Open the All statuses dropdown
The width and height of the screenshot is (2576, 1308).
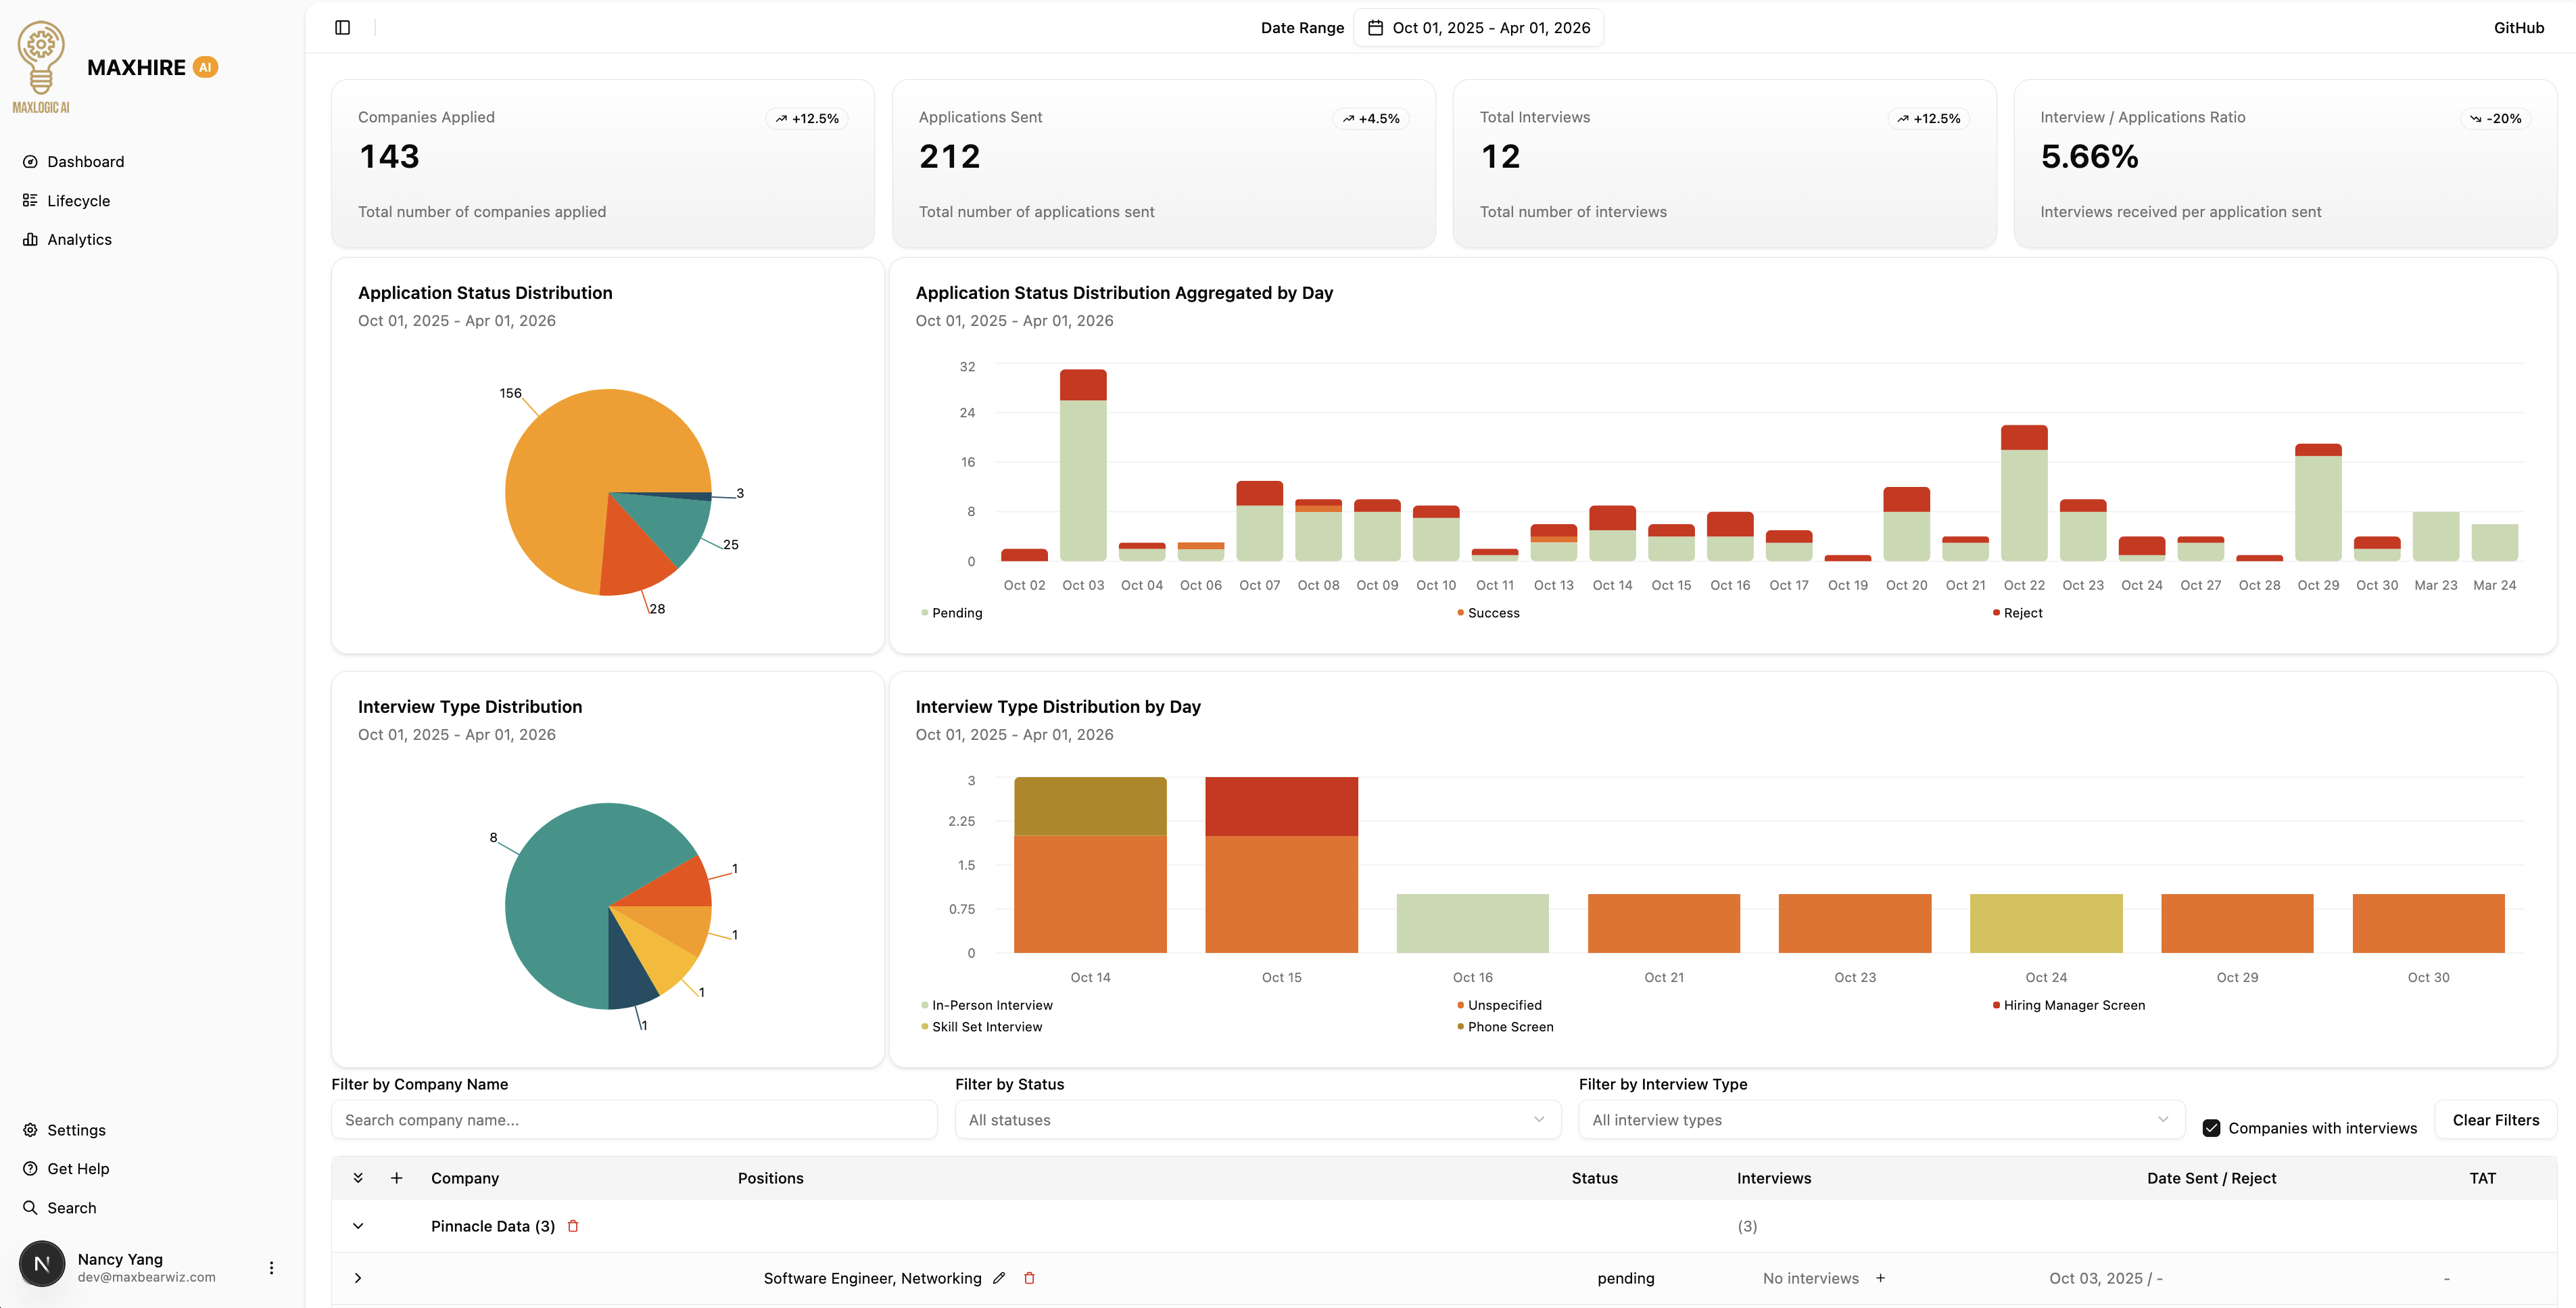(1256, 1120)
